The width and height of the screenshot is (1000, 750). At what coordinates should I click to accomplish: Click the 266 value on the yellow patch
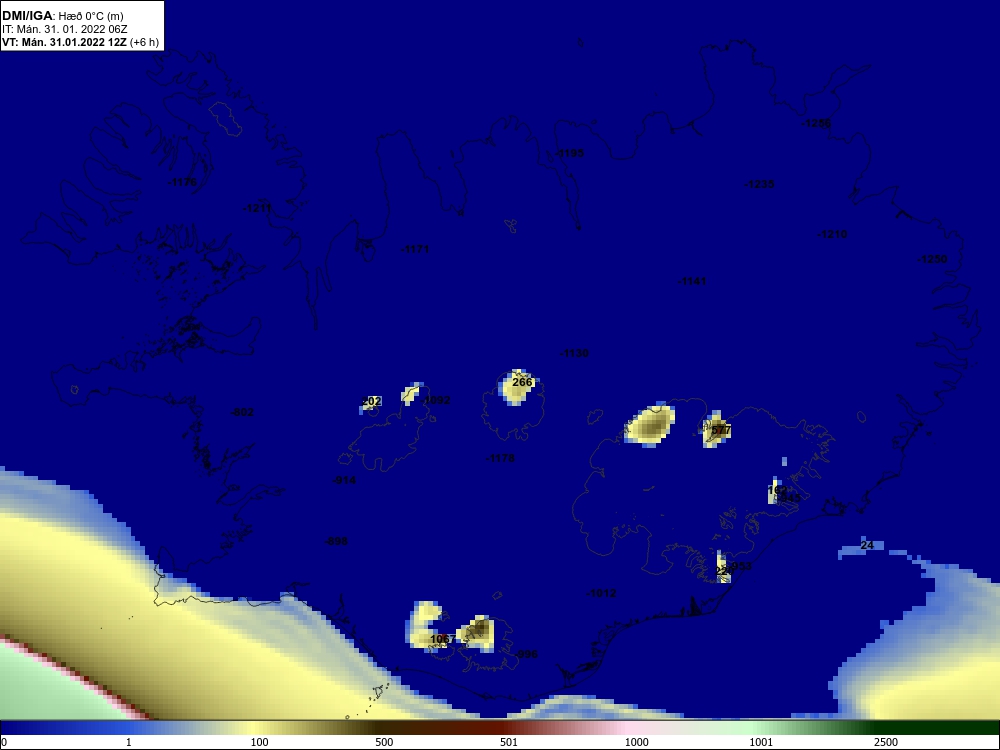click(x=522, y=382)
